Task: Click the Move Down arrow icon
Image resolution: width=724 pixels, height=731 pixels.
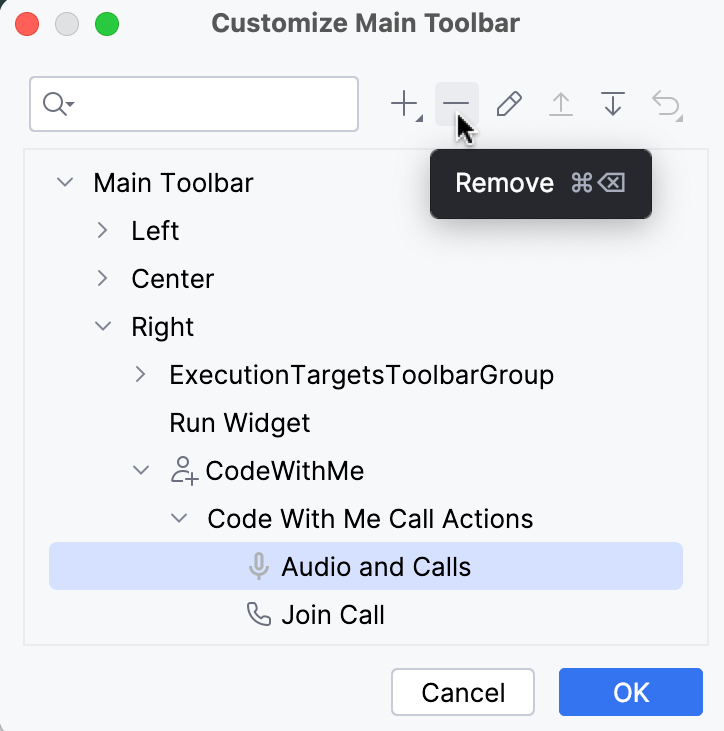Action: (613, 104)
